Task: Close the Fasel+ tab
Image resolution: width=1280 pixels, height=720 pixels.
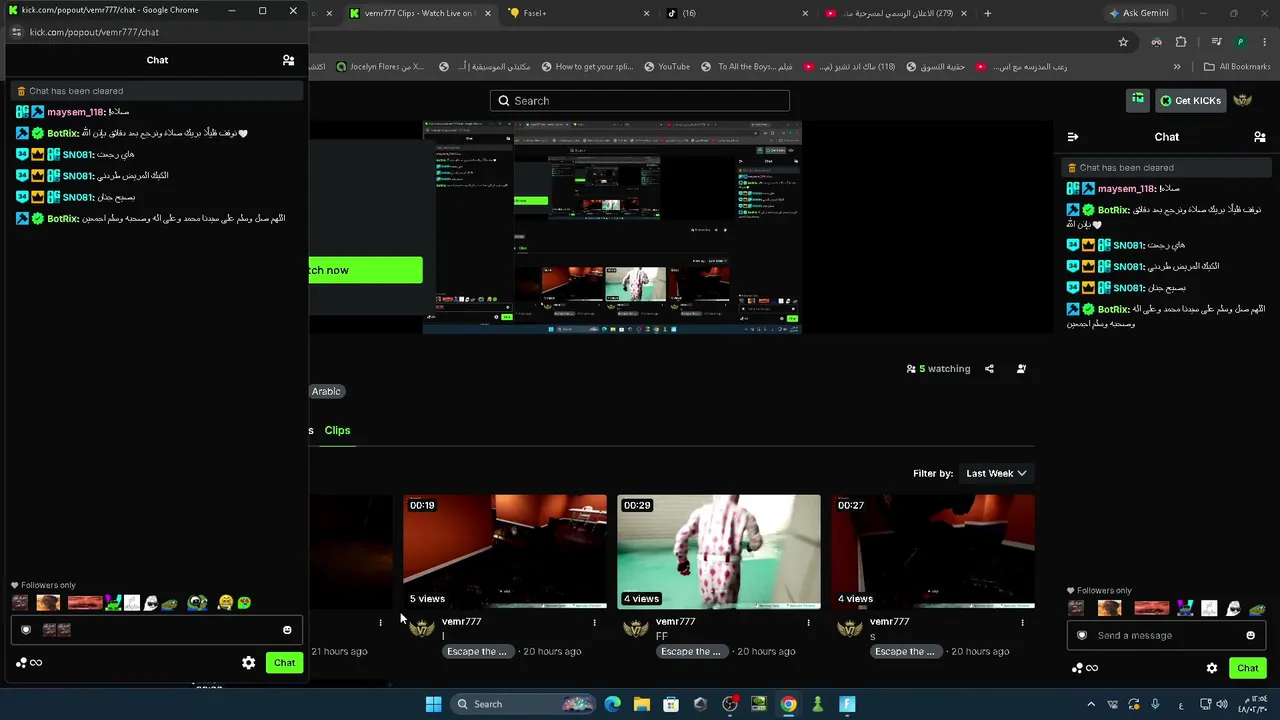Action: tap(646, 13)
